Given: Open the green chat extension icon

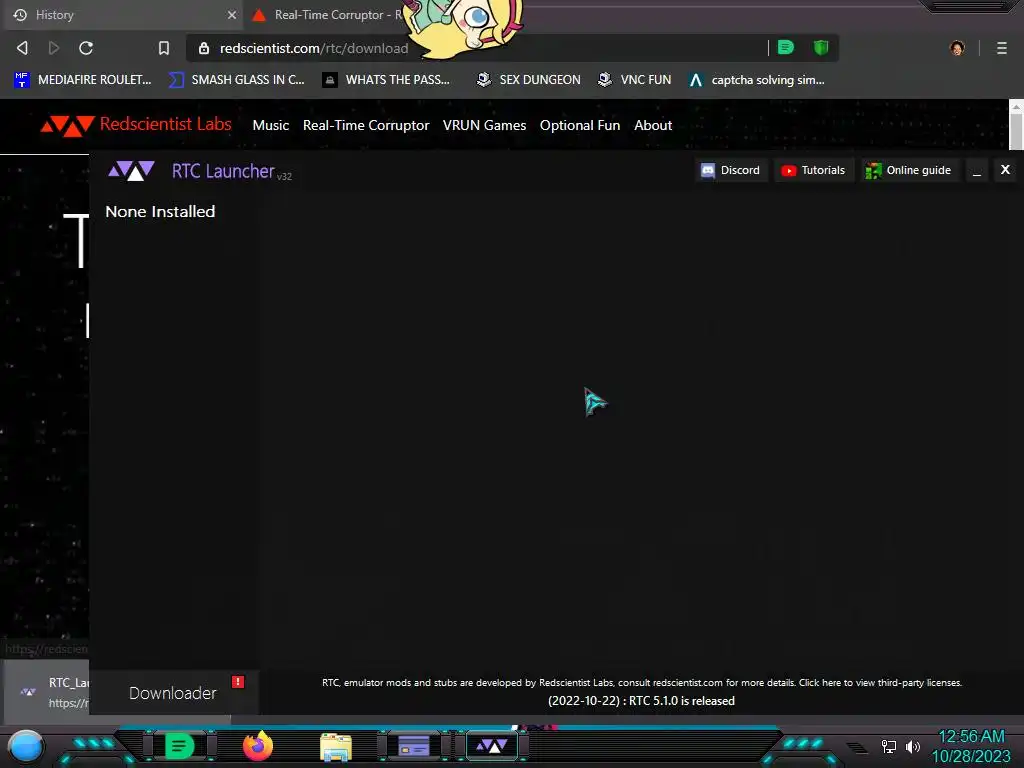Looking at the screenshot, I should 786,47.
